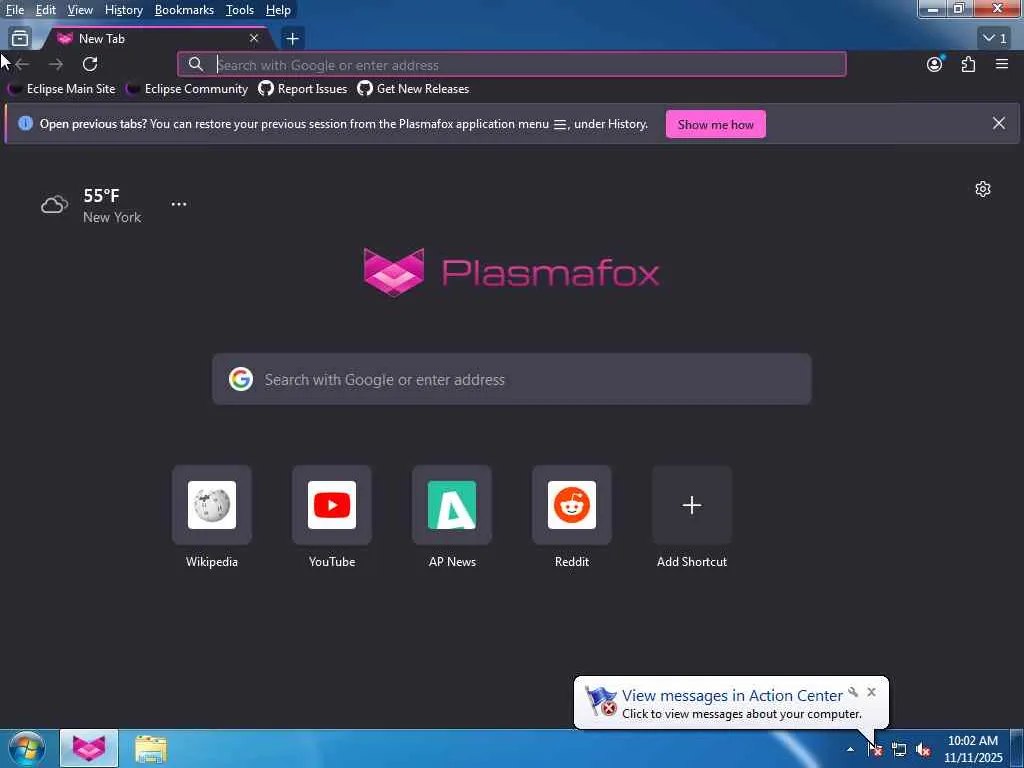Image resolution: width=1024 pixels, height=768 pixels.
Task: Open the Firefox View tab overview icon
Action: click(20, 39)
